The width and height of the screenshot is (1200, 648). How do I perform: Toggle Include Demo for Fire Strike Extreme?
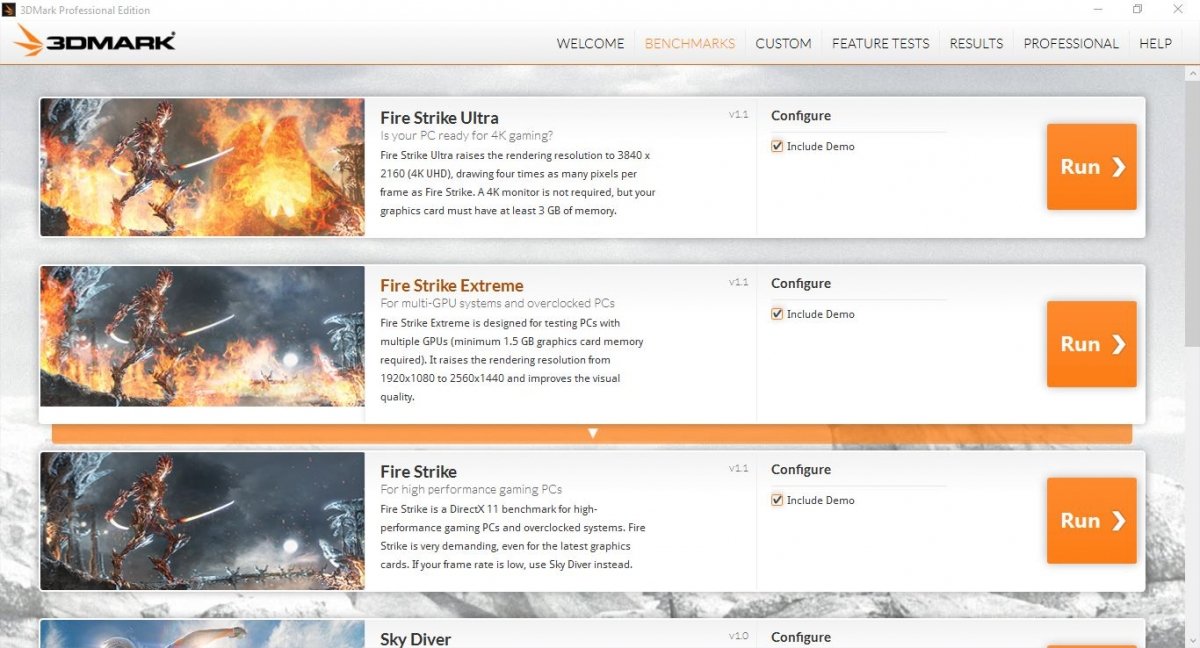(x=777, y=314)
